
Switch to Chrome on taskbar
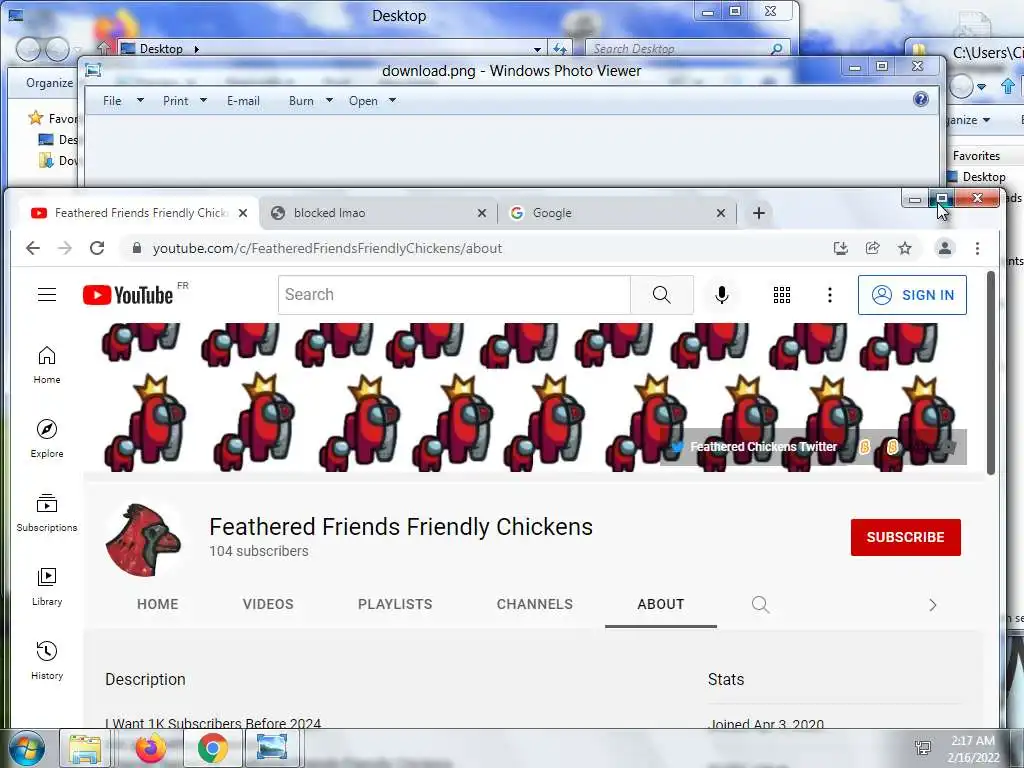212,748
